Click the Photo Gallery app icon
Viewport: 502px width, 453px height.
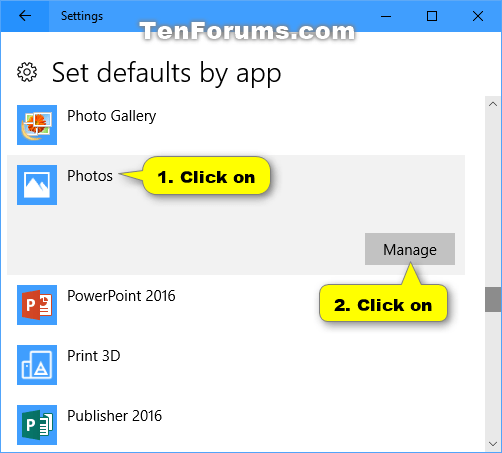(37, 125)
